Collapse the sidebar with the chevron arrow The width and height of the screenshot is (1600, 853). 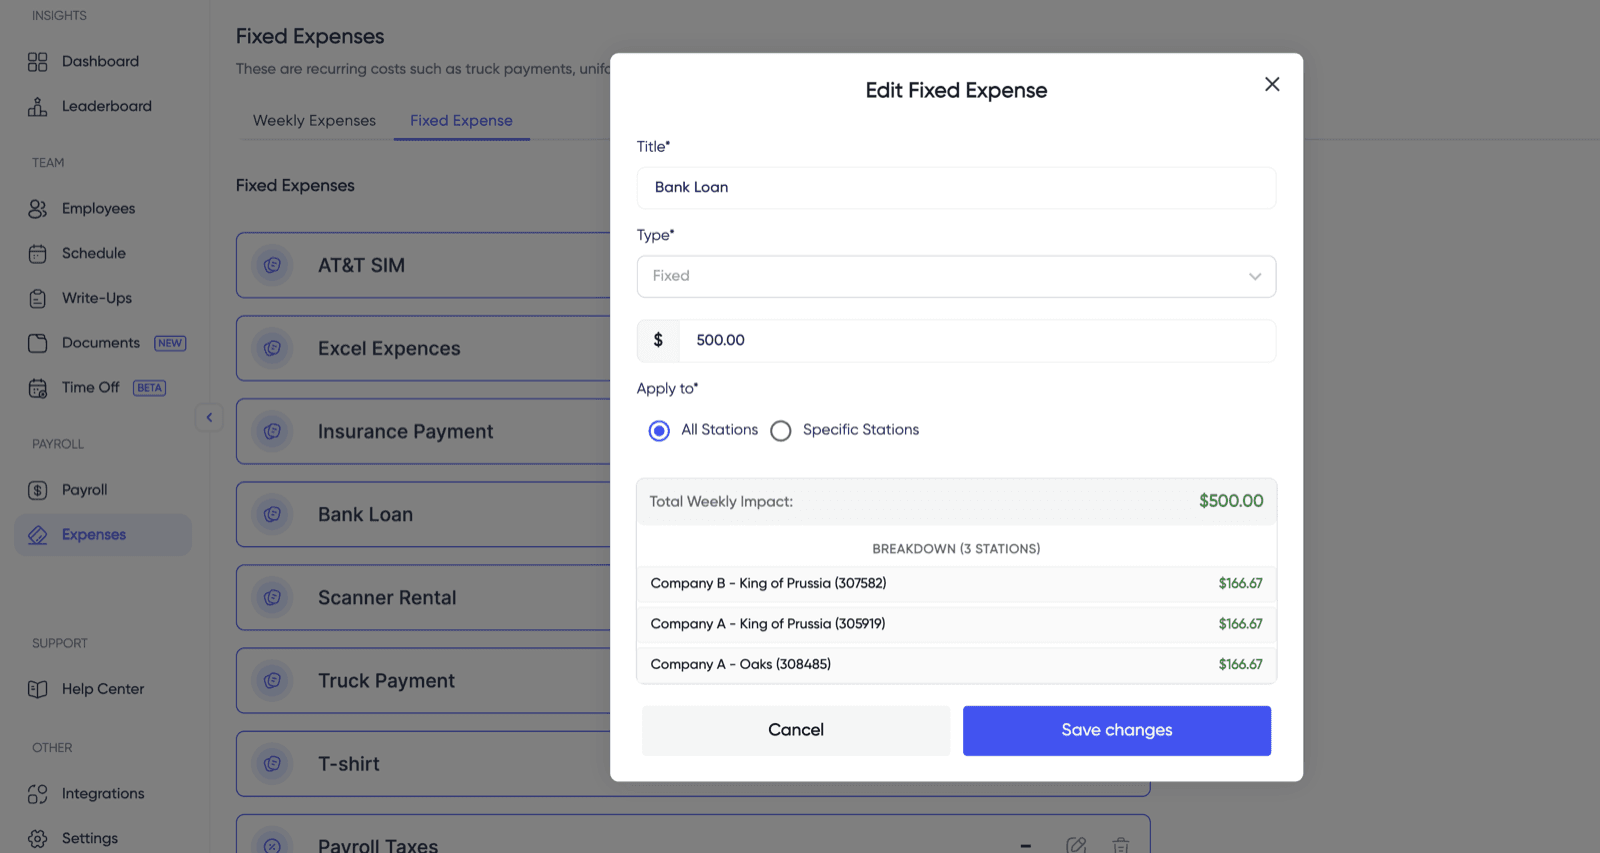coord(209,417)
